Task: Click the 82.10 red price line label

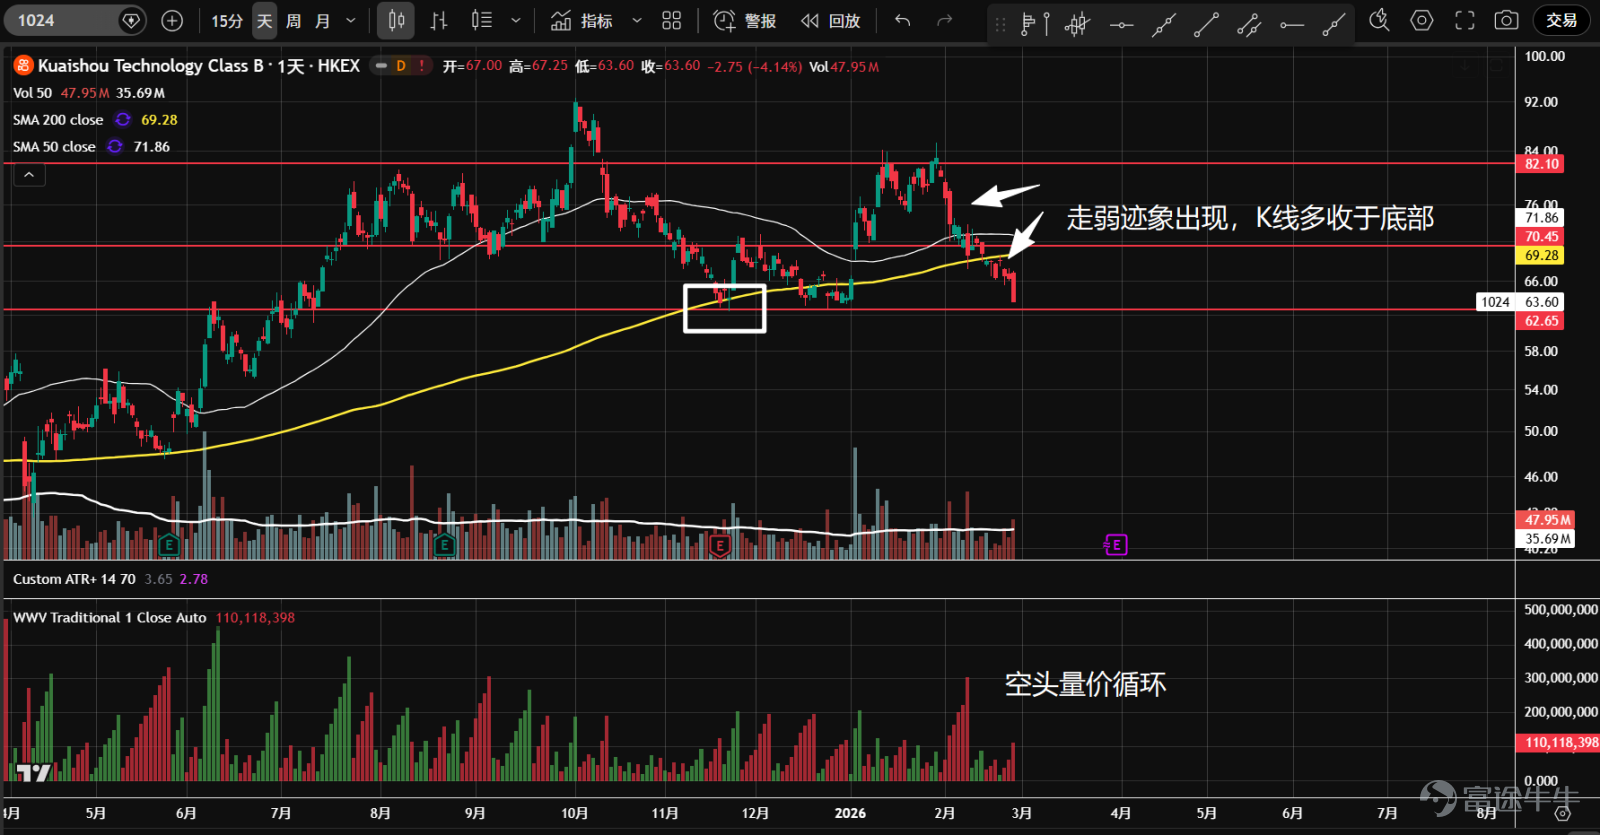Action: tap(1541, 164)
